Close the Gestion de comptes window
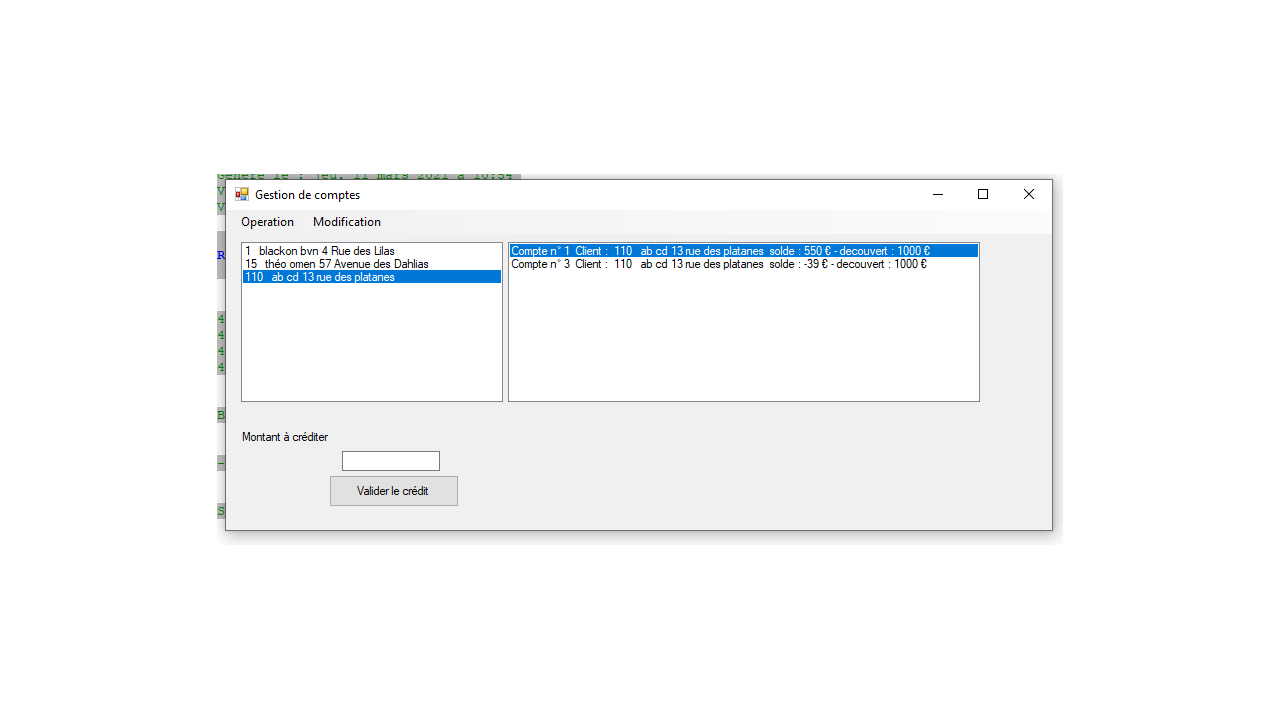The image size is (1280, 720). [x=1029, y=195]
